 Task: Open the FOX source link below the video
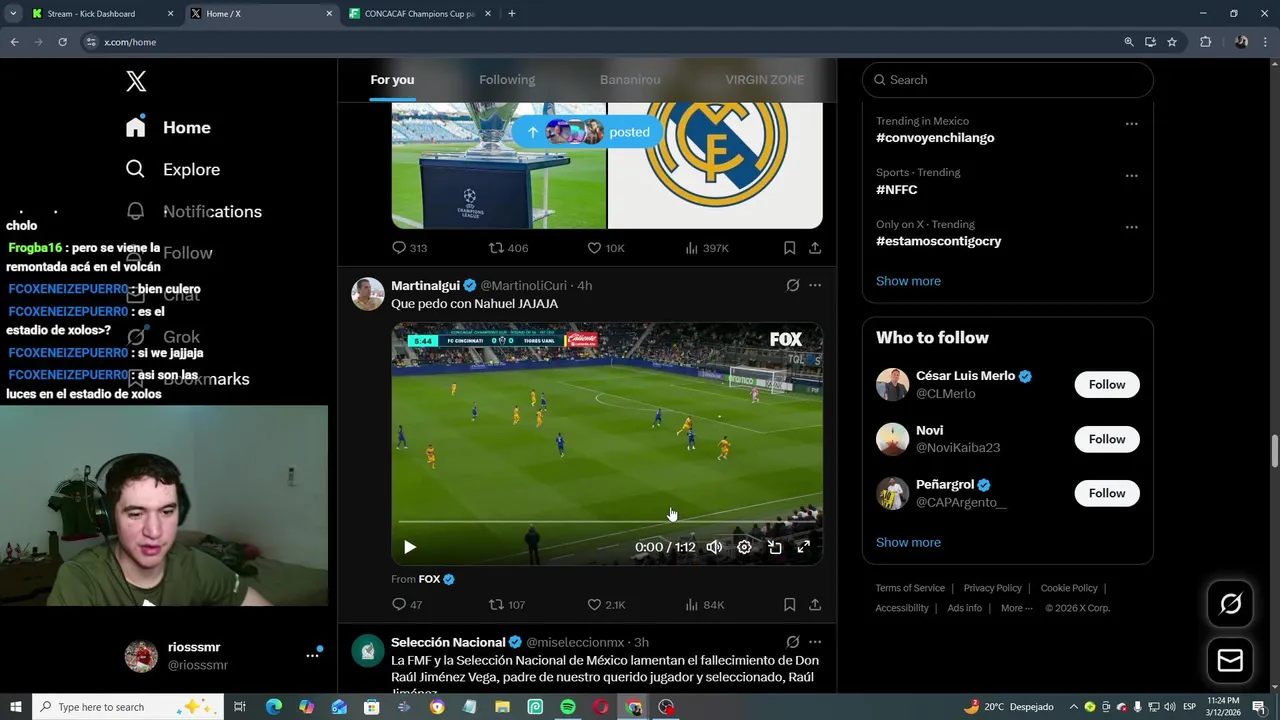click(x=429, y=579)
